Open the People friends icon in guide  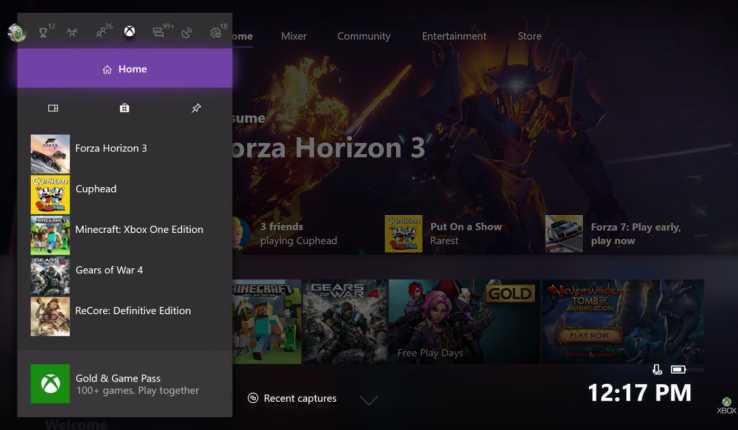coord(101,33)
